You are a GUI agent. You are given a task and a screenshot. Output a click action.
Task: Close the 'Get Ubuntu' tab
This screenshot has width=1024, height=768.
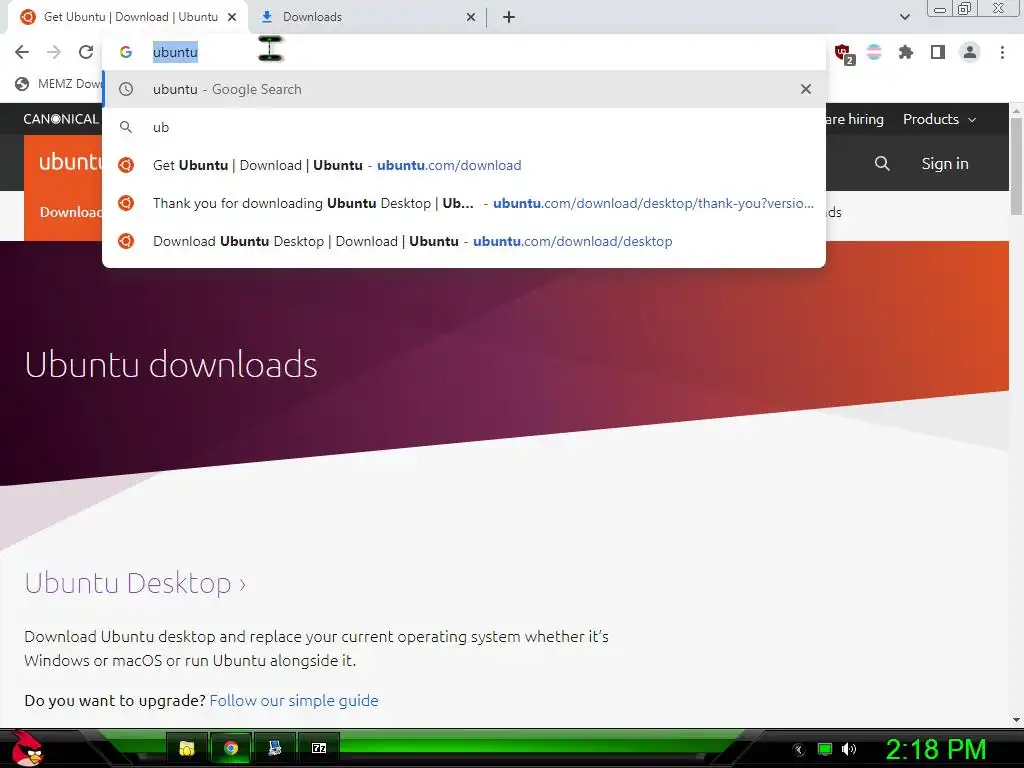pyautogui.click(x=232, y=17)
